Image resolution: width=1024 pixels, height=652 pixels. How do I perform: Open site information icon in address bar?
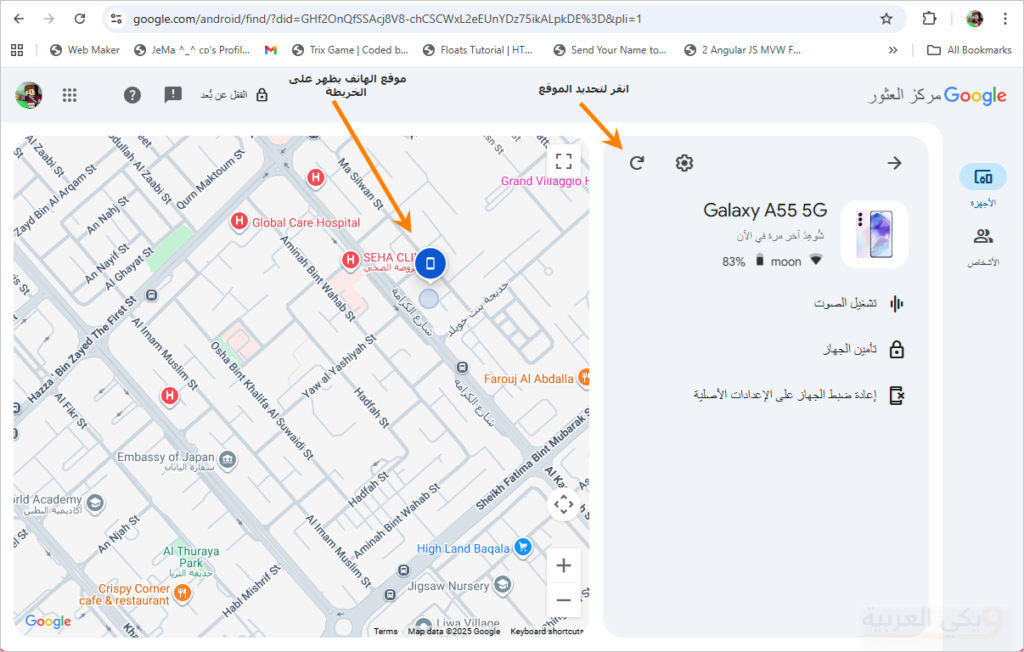pos(116,19)
